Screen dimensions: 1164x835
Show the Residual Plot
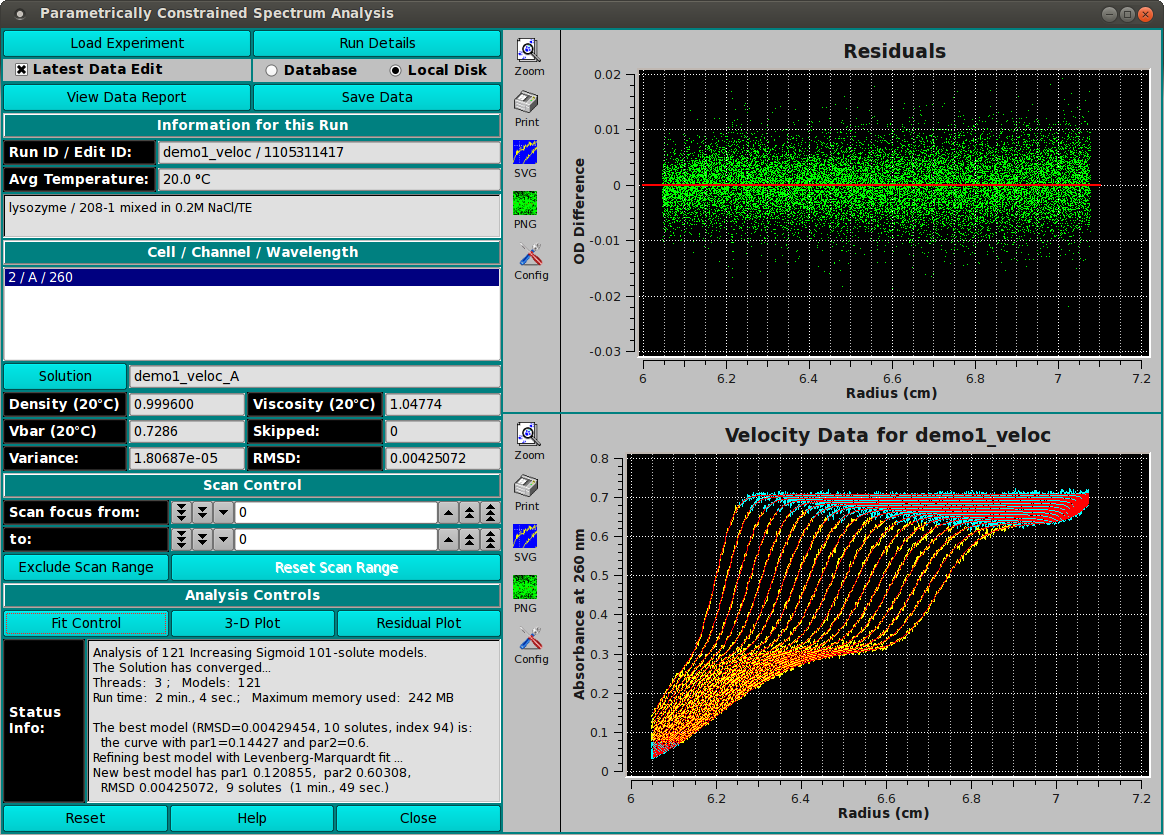pyautogui.click(x=419, y=623)
